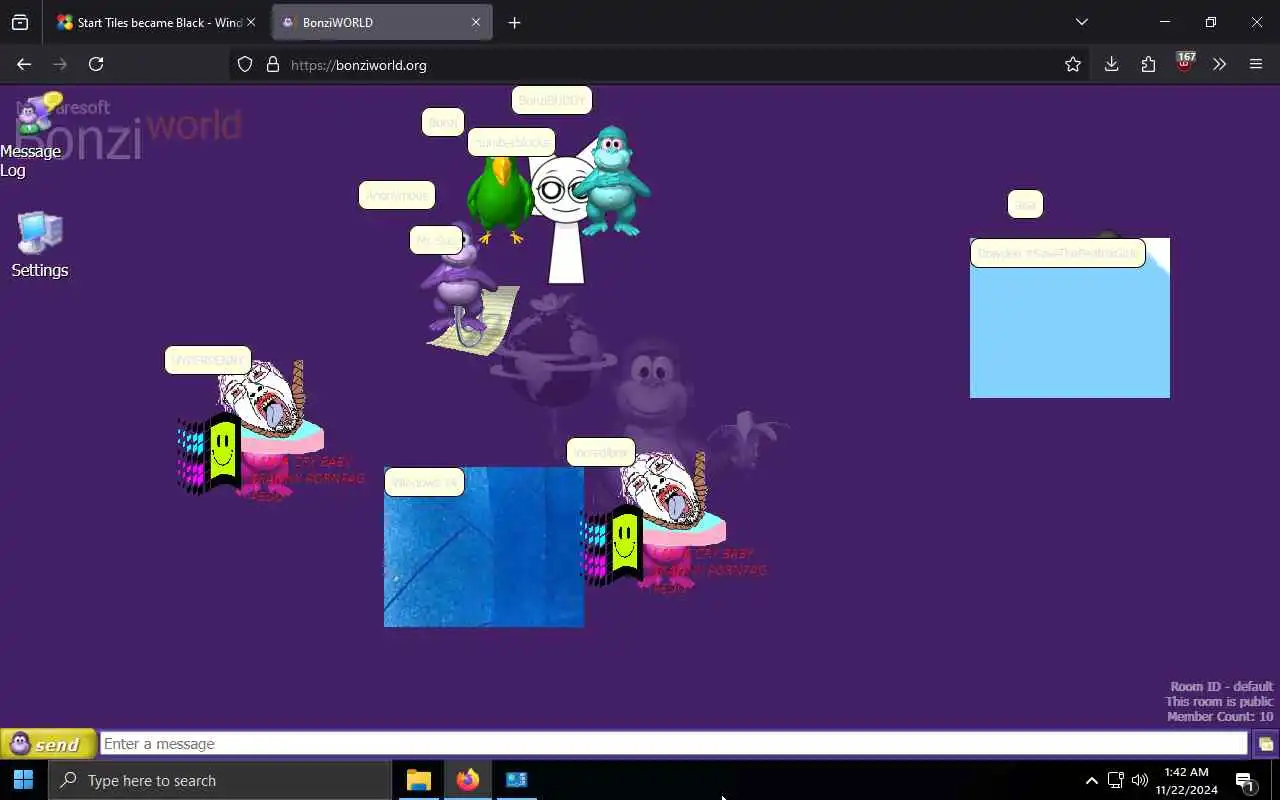Click the taskbar search box
1280x800 pixels.
pos(220,780)
